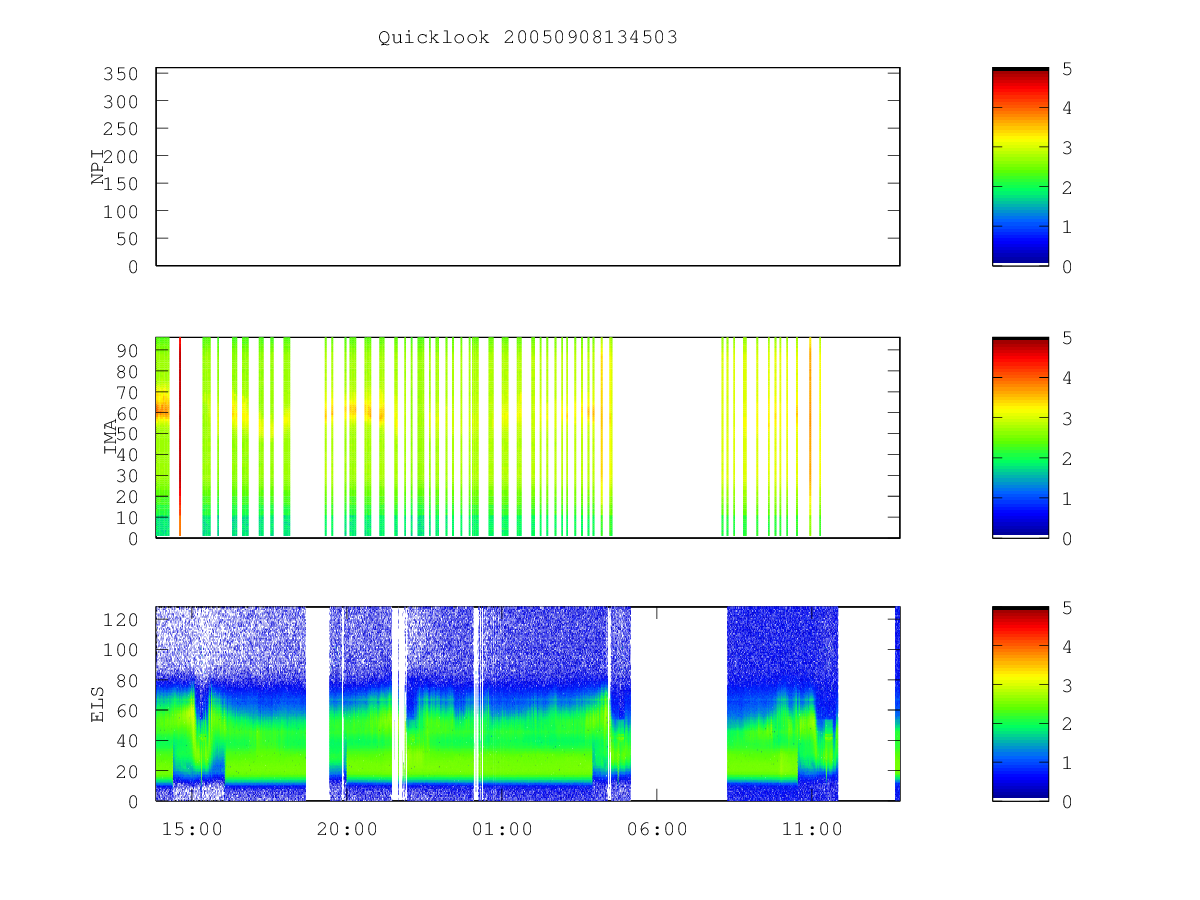Click the NPI axis label
The width and height of the screenshot is (1200, 900).
pyautogui.click(x=98, y=167)
